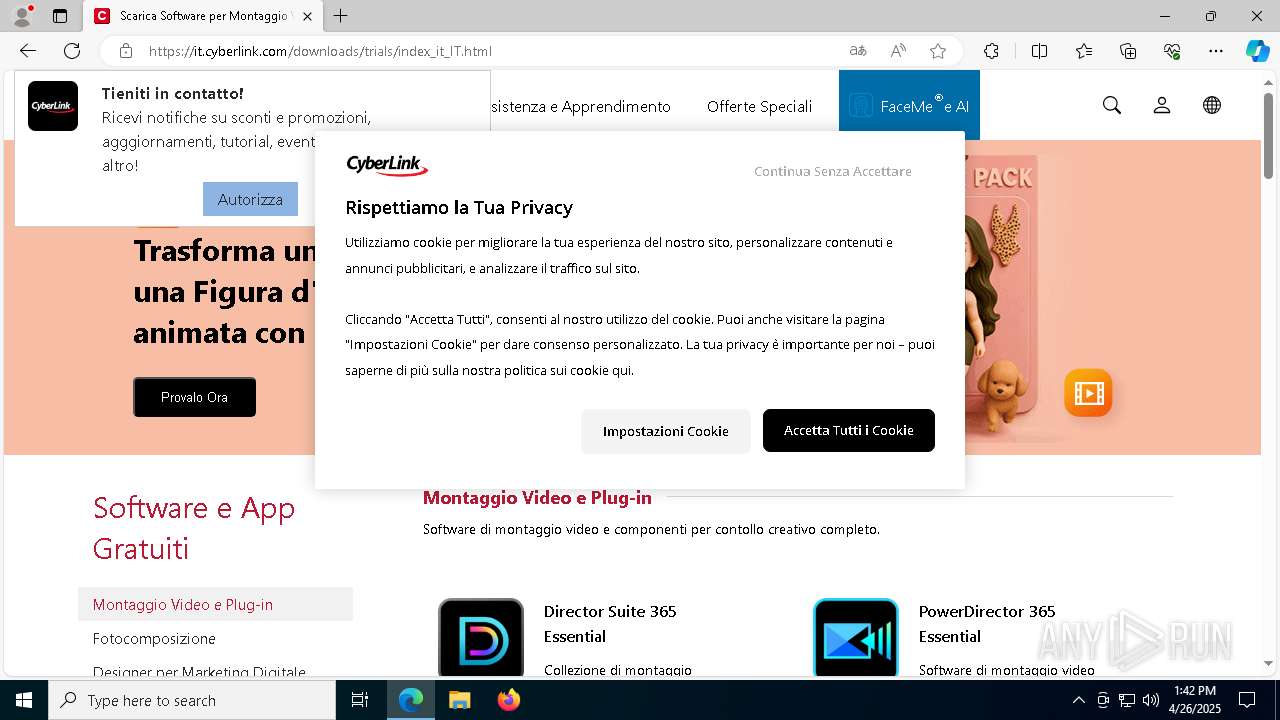Screen dimensions: 1280x720
Task: Open browser extensions puzzle icon
Action: coord(991,51)
